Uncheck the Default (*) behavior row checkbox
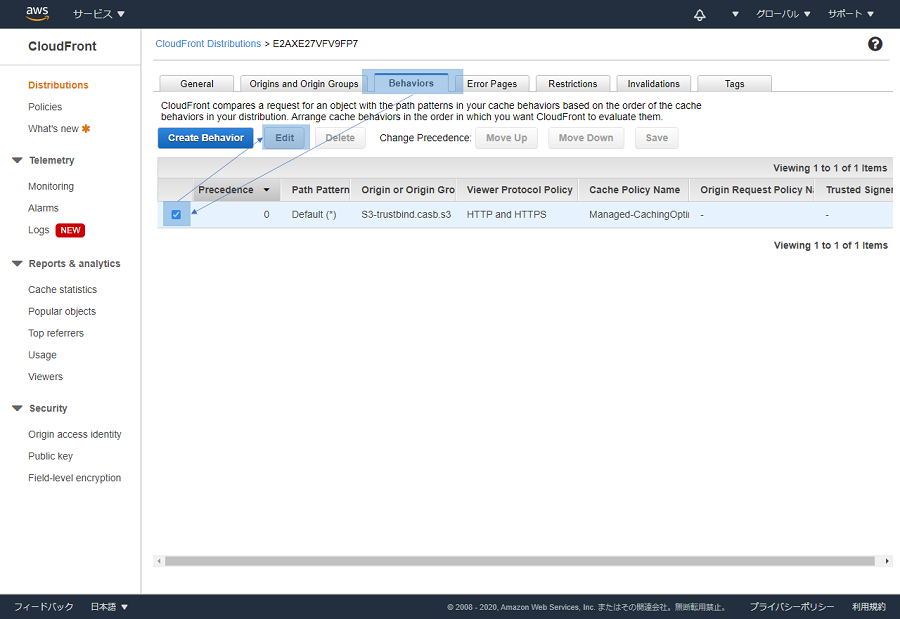Viewport: 900px width, 619px height. coord(176,215)
